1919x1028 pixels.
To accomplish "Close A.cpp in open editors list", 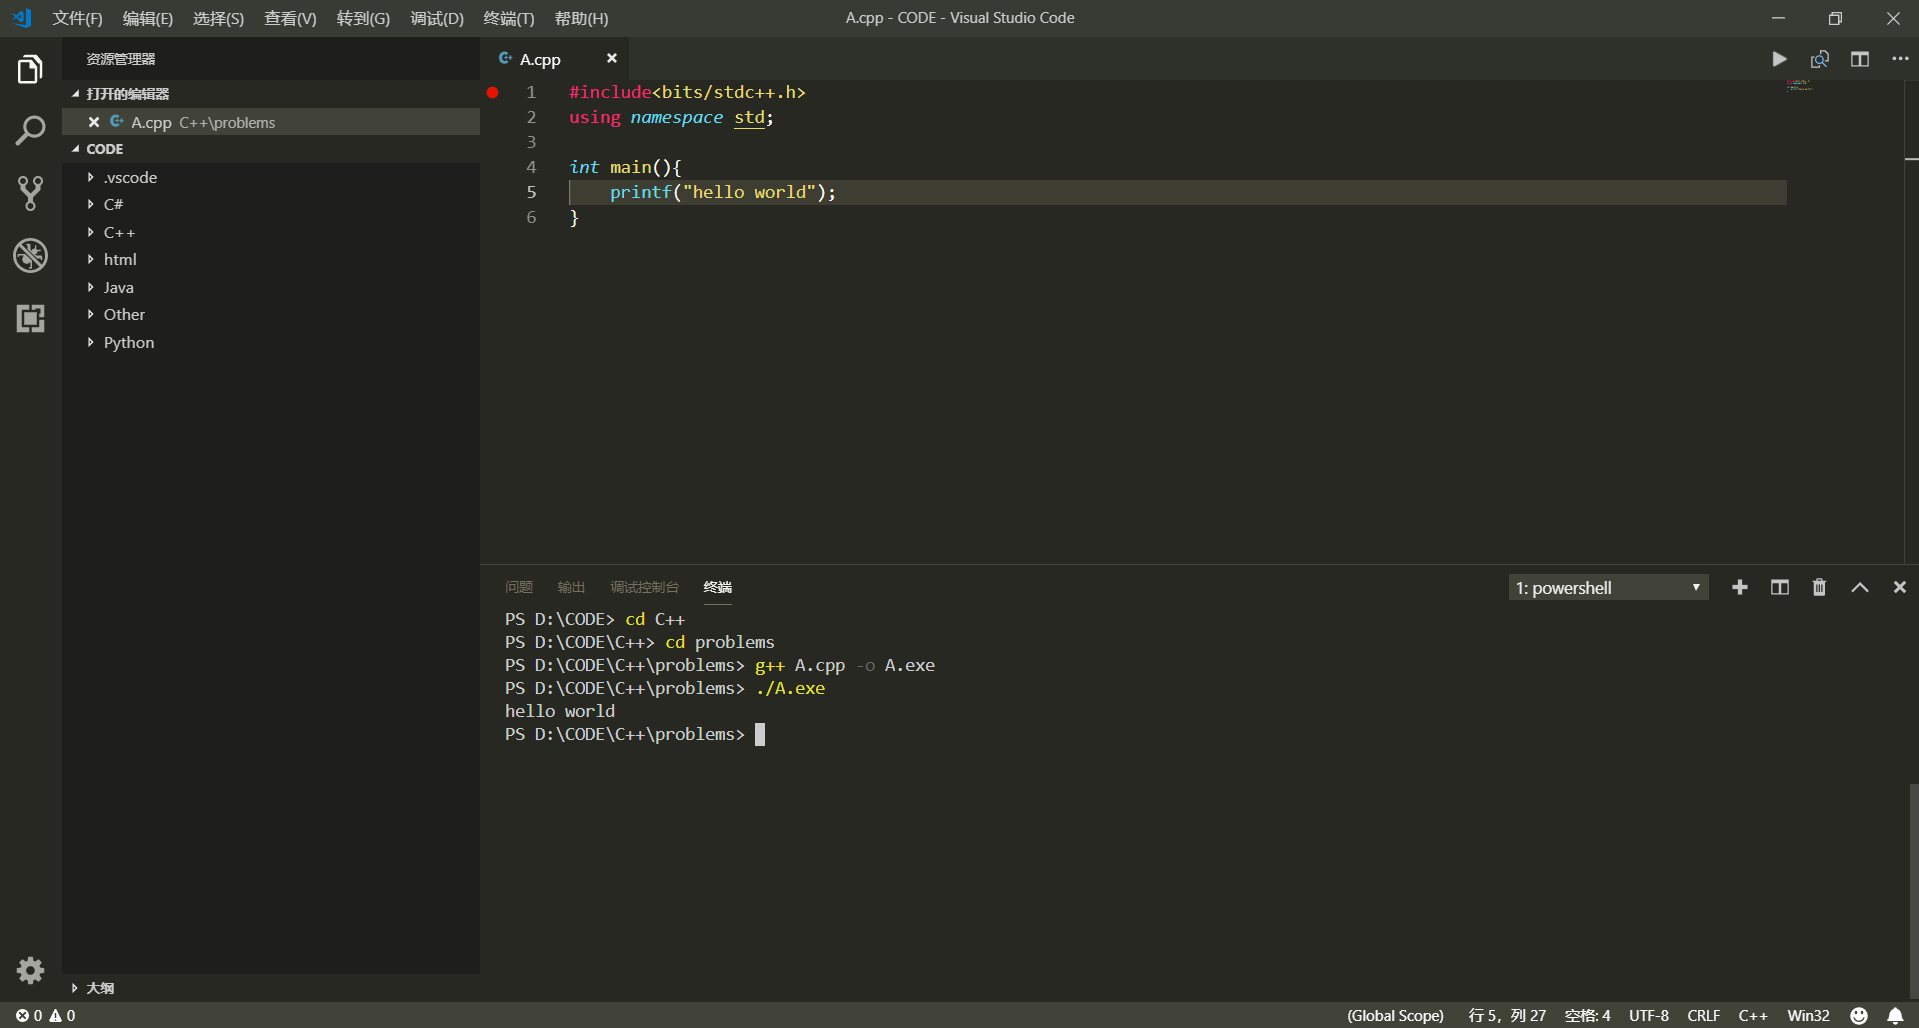I will [93, 122].
